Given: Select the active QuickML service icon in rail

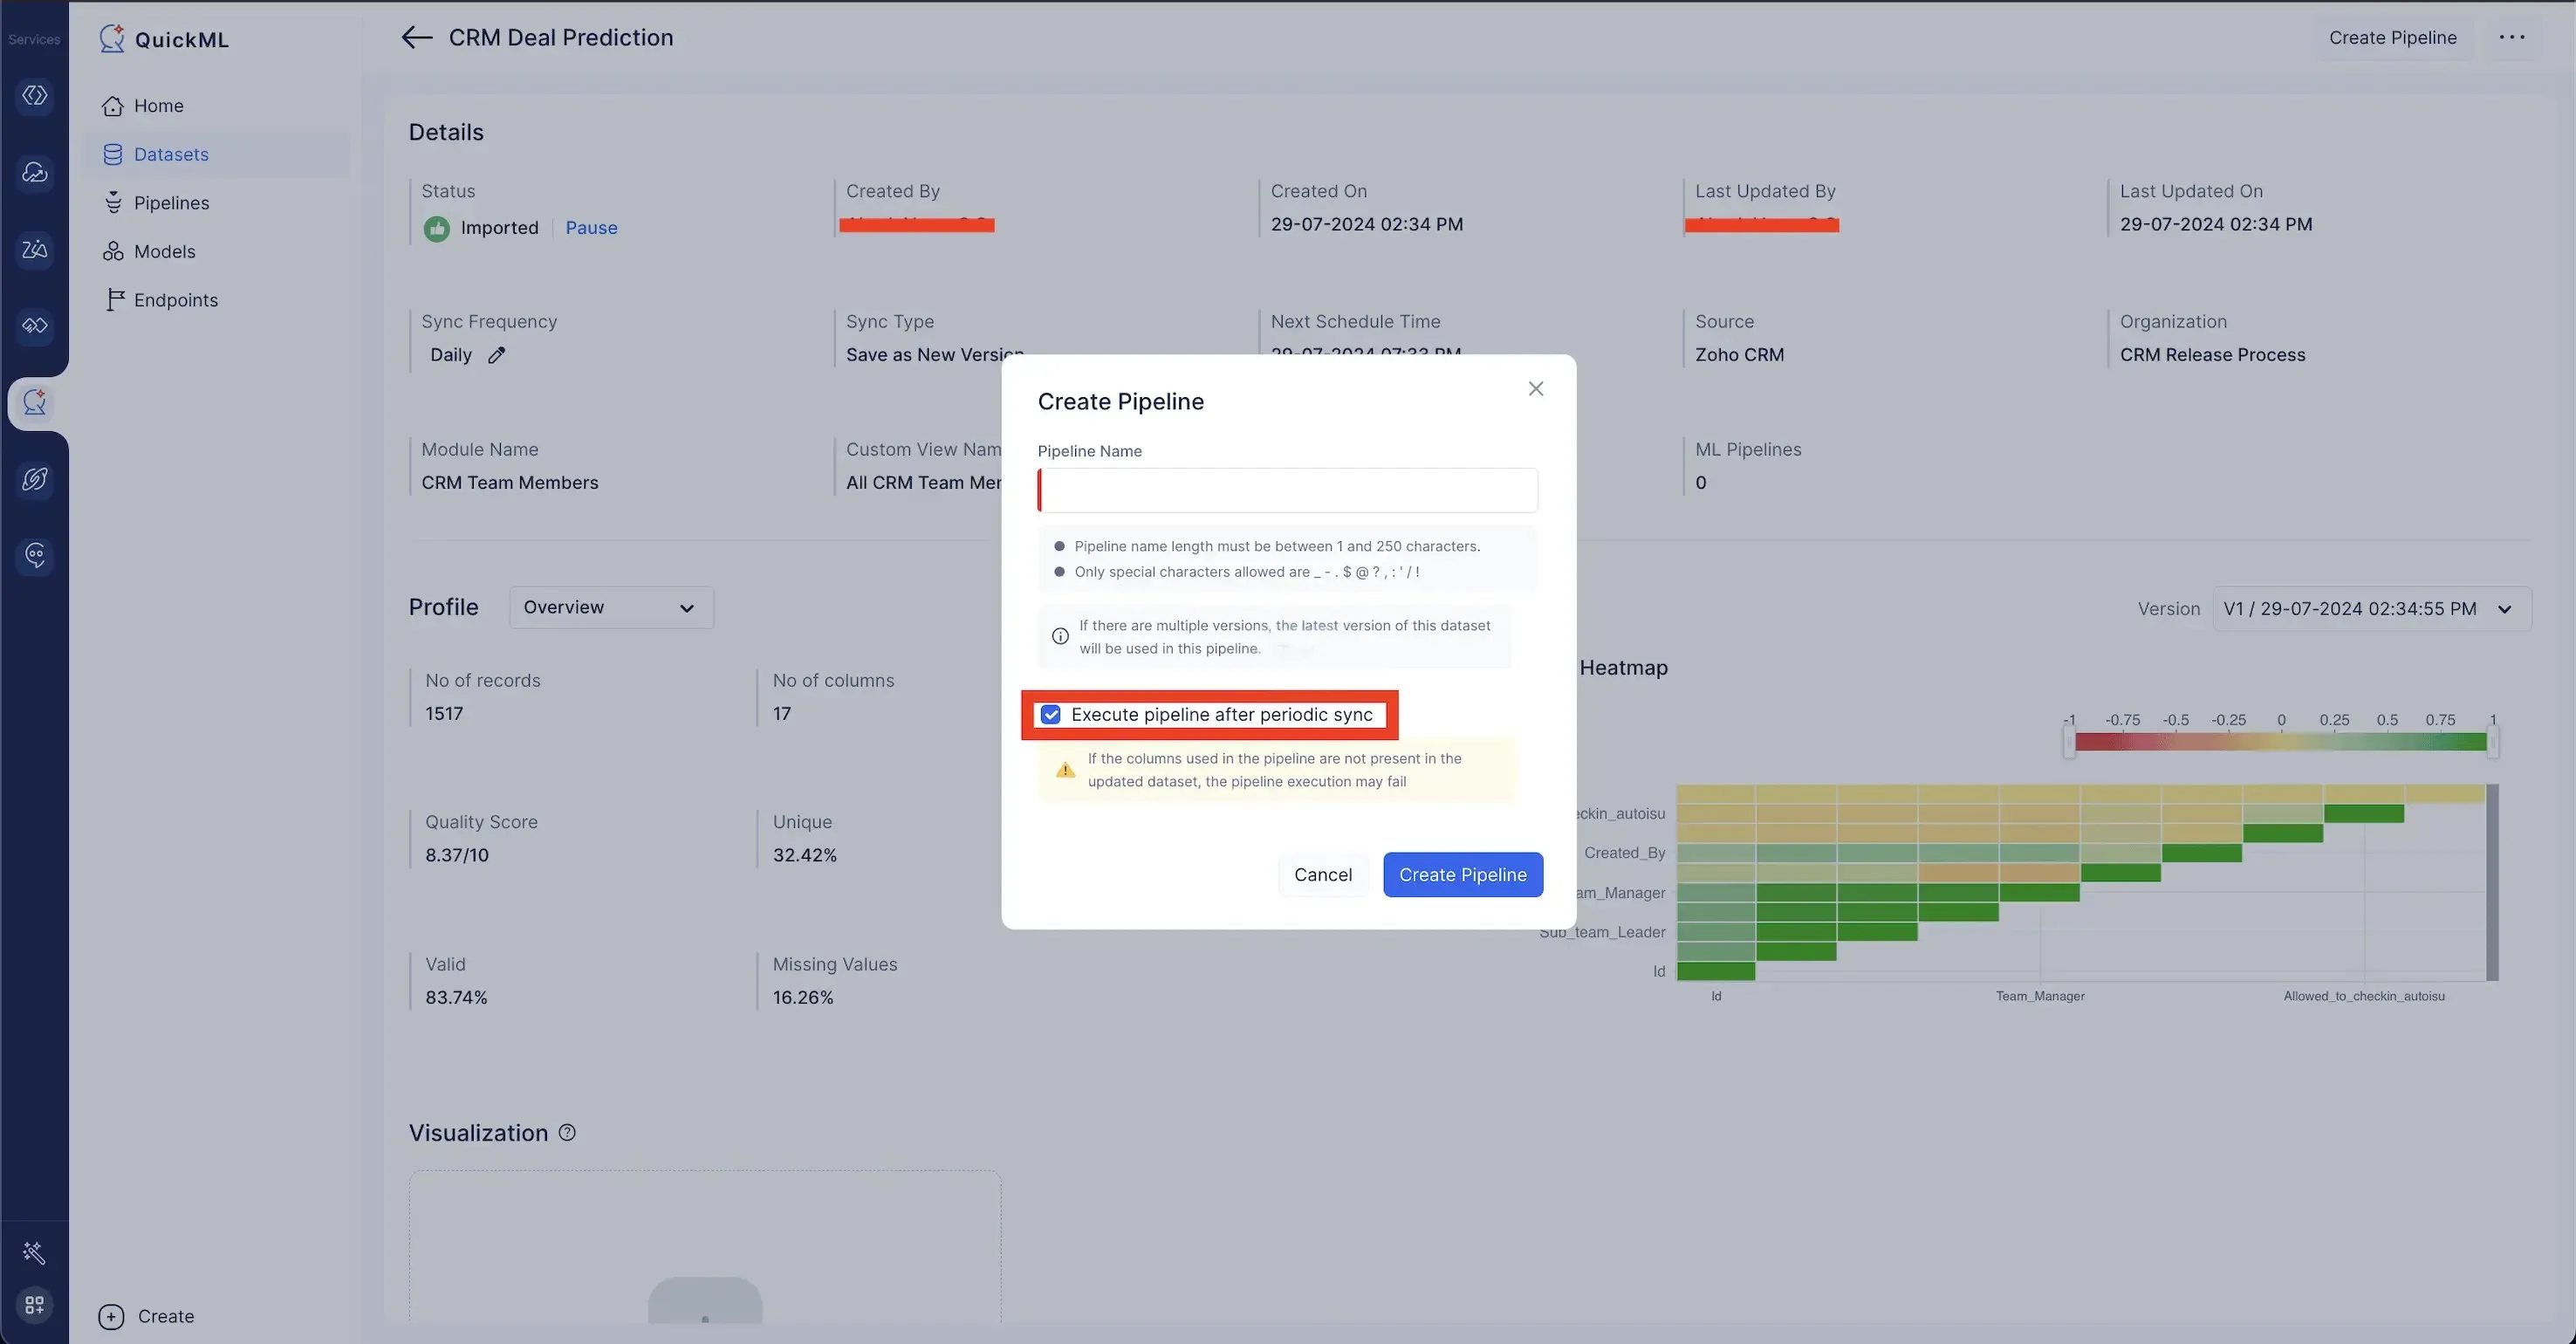Looking at the screenshot, I should pos(35,402).
